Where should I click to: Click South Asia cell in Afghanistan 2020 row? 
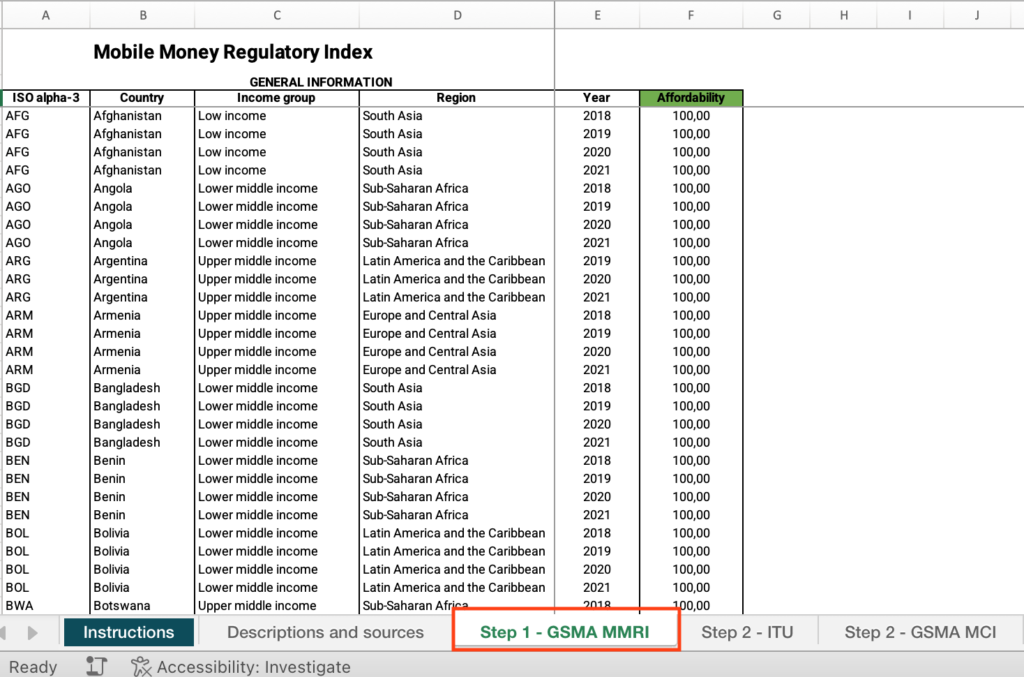pos(456,152)
